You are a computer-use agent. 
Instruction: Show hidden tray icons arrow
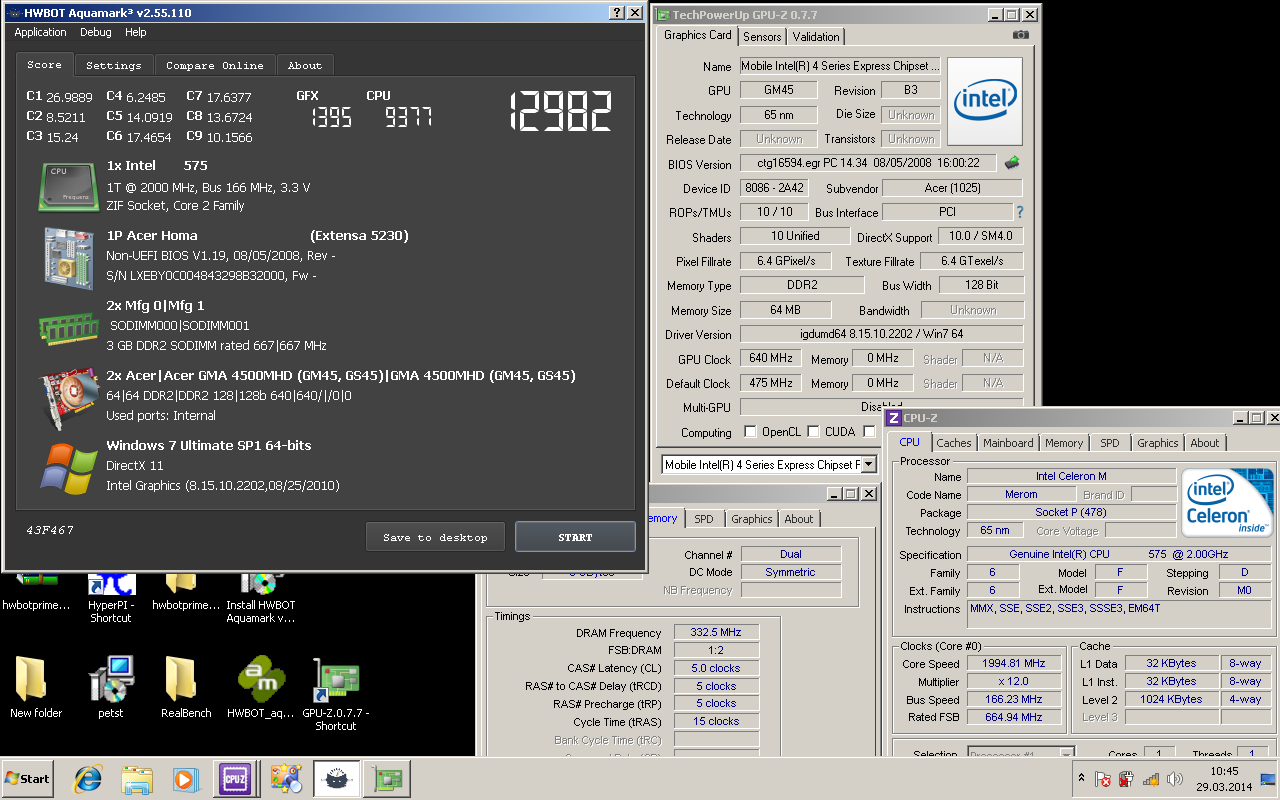click(x=1081, y=778)
